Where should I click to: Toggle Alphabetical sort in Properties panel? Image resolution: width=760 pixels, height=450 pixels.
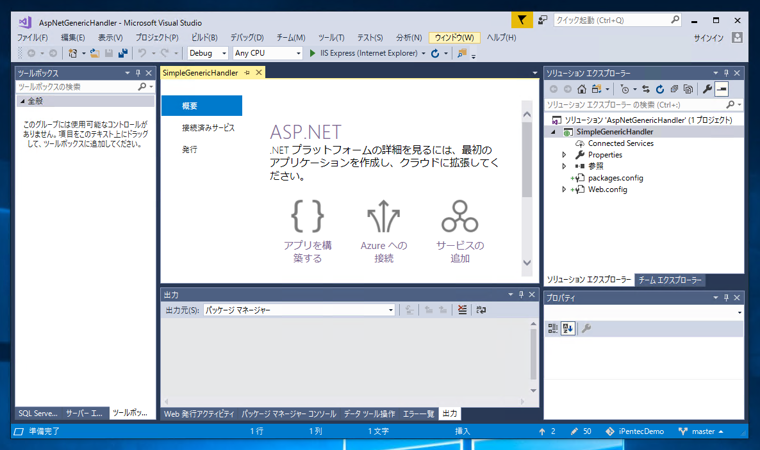click(x=568, y=329)
